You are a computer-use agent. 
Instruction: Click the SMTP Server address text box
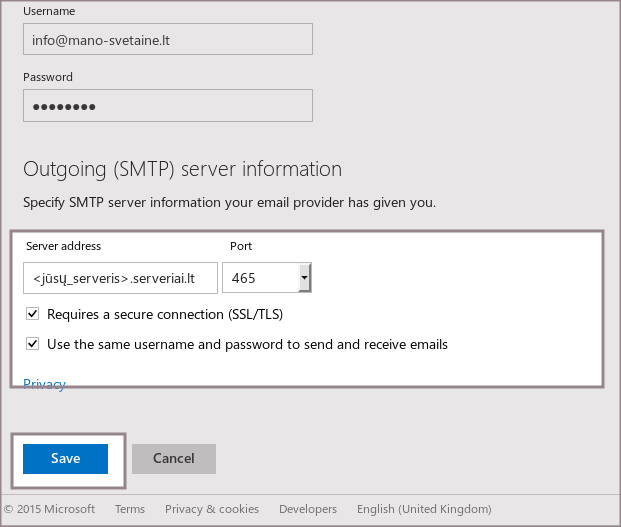pos(120,279)
